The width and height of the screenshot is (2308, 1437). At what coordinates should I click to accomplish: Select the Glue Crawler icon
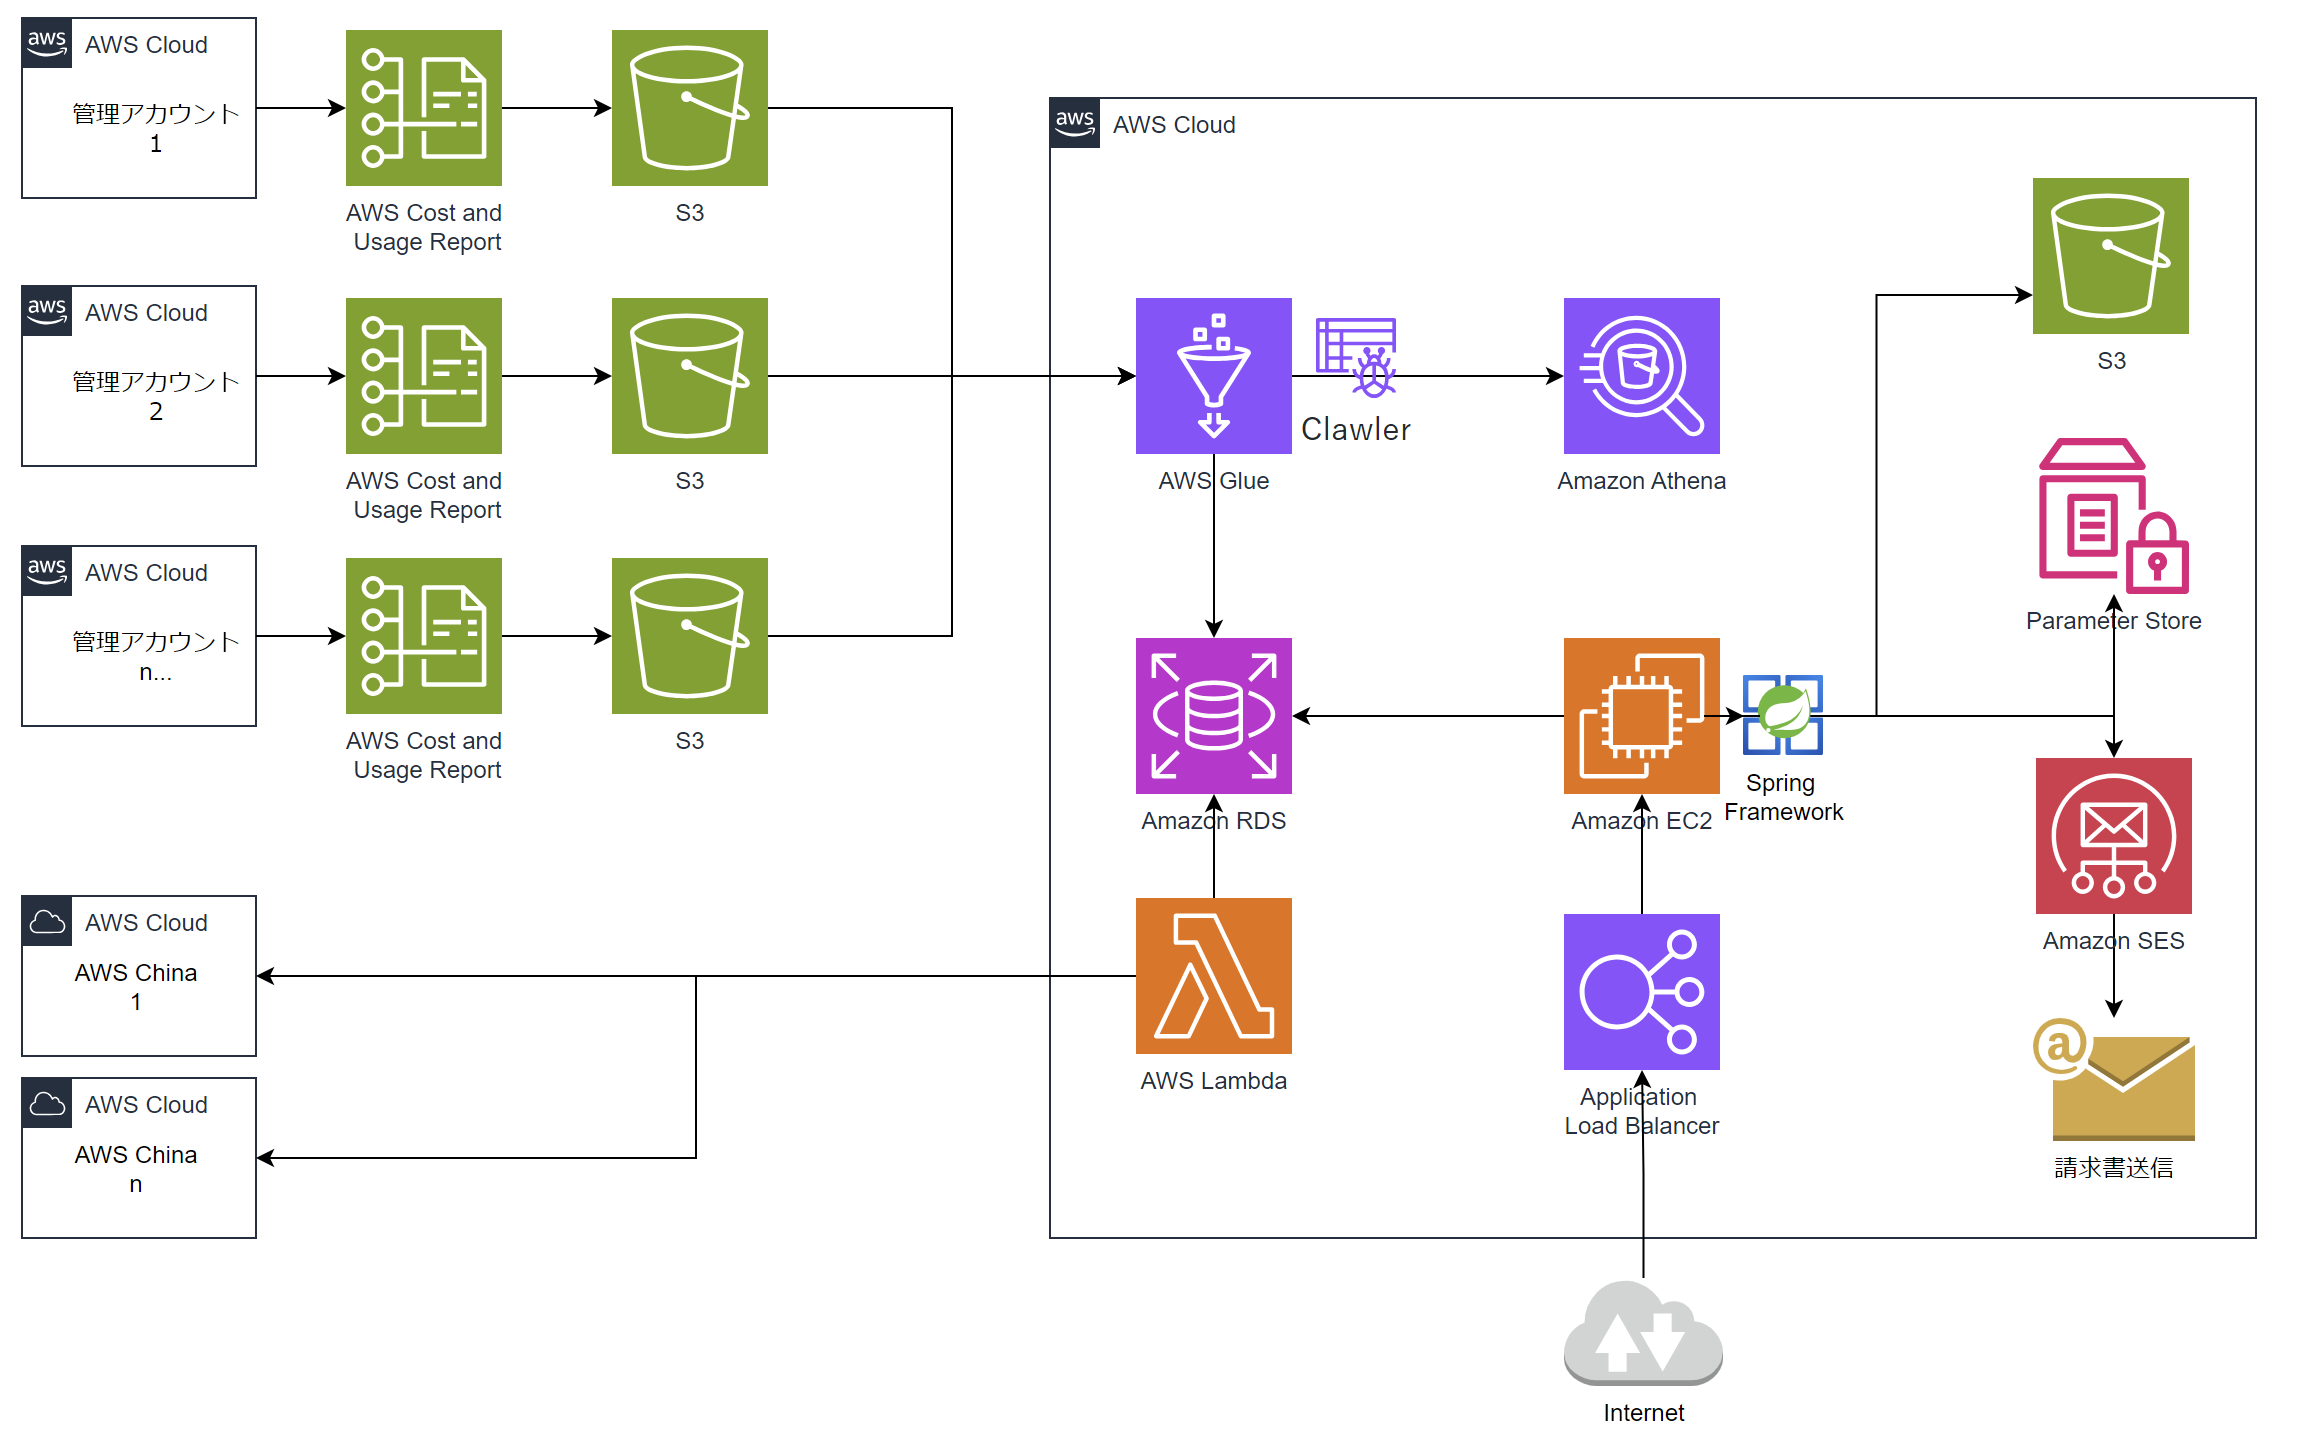click(x=1357, y=357)
